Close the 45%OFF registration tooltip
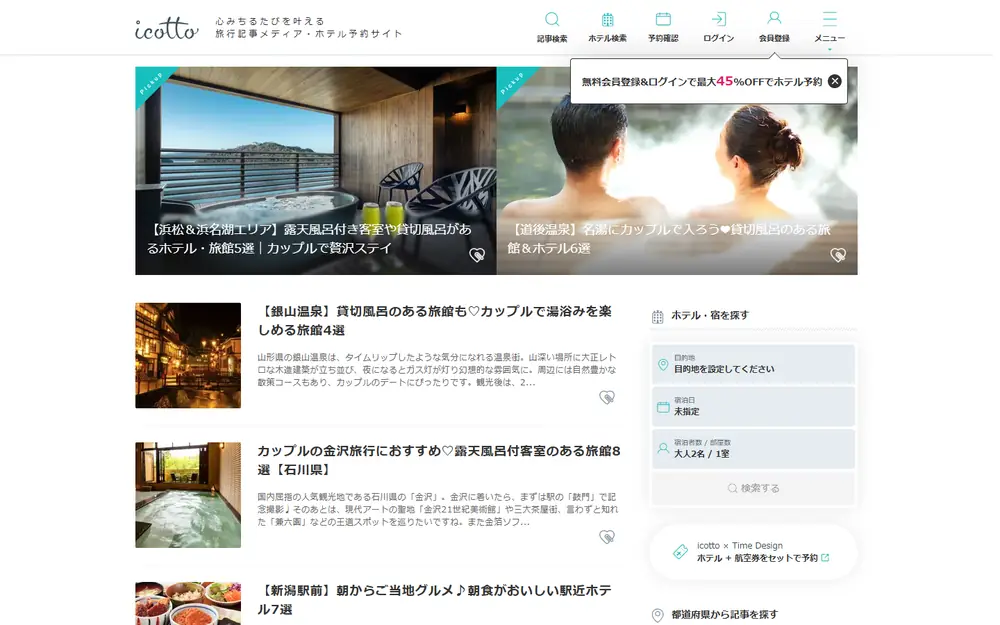Viewport: 1000px width, 625px height. point(834,82)
